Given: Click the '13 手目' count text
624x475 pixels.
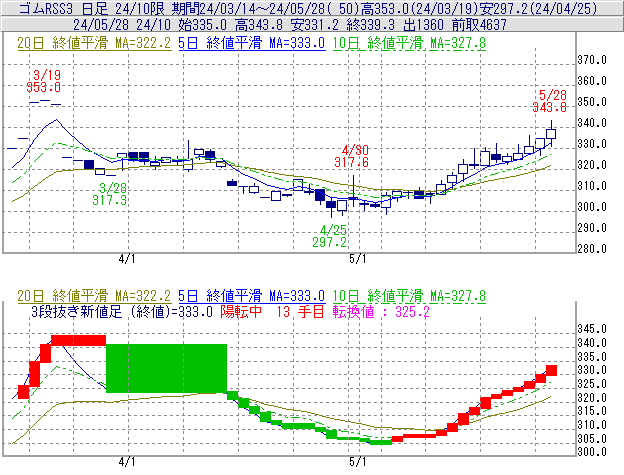Looking at the screenshot, I should [x=300, y=311].
